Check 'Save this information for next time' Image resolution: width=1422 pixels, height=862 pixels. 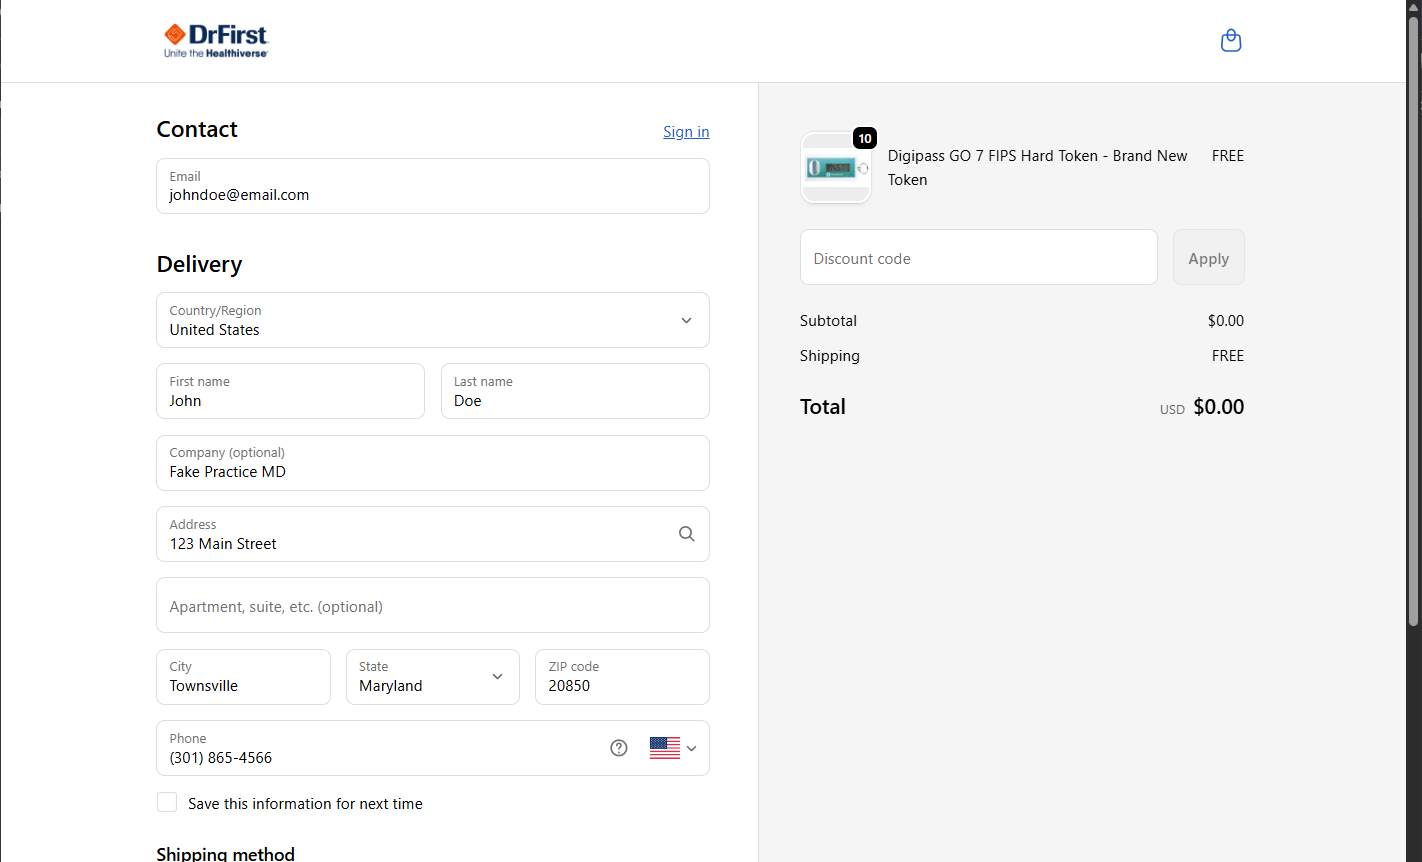click(168, 803)
